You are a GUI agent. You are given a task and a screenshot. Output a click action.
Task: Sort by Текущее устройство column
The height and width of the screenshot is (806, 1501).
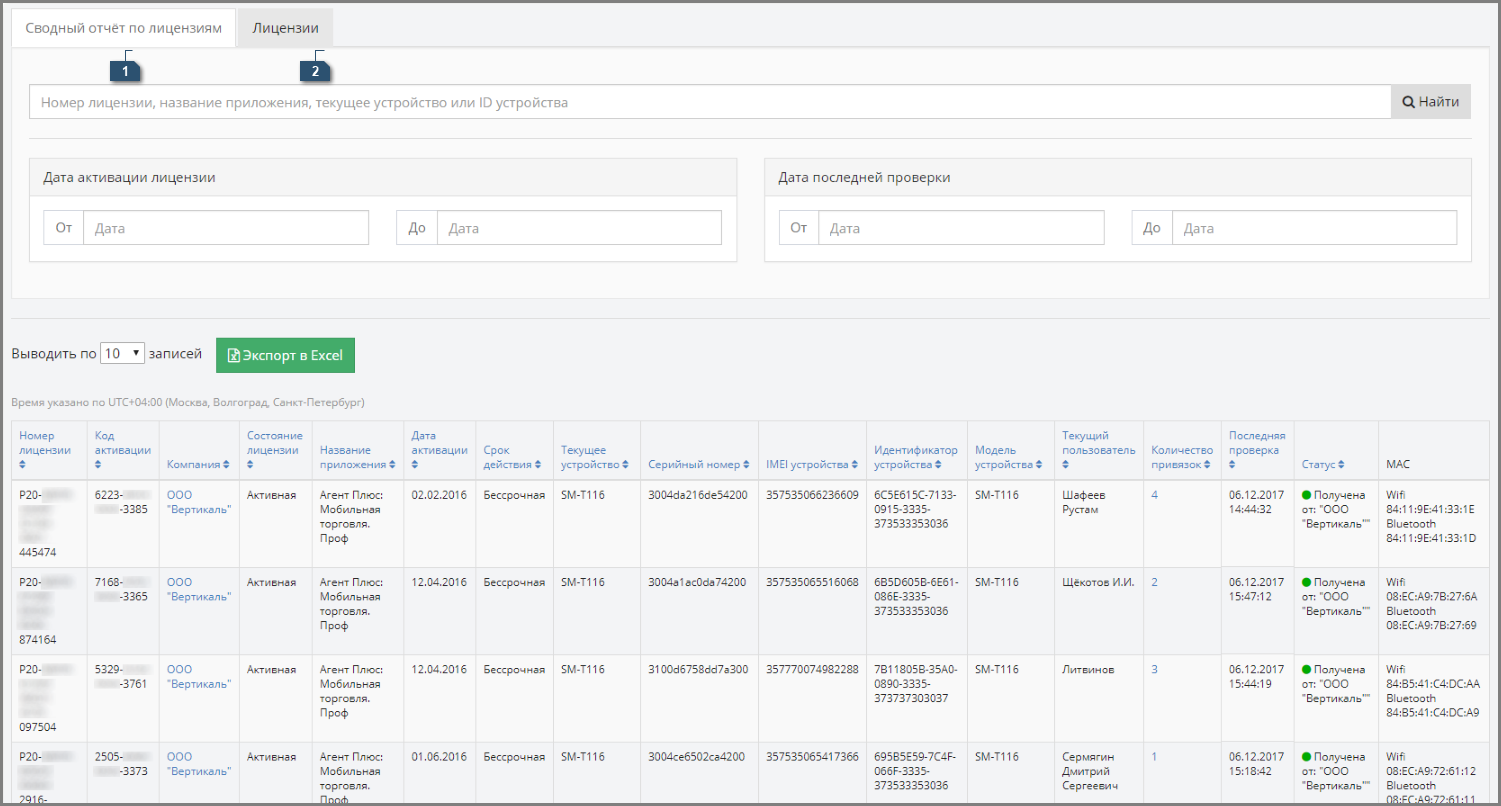(594, 457)
